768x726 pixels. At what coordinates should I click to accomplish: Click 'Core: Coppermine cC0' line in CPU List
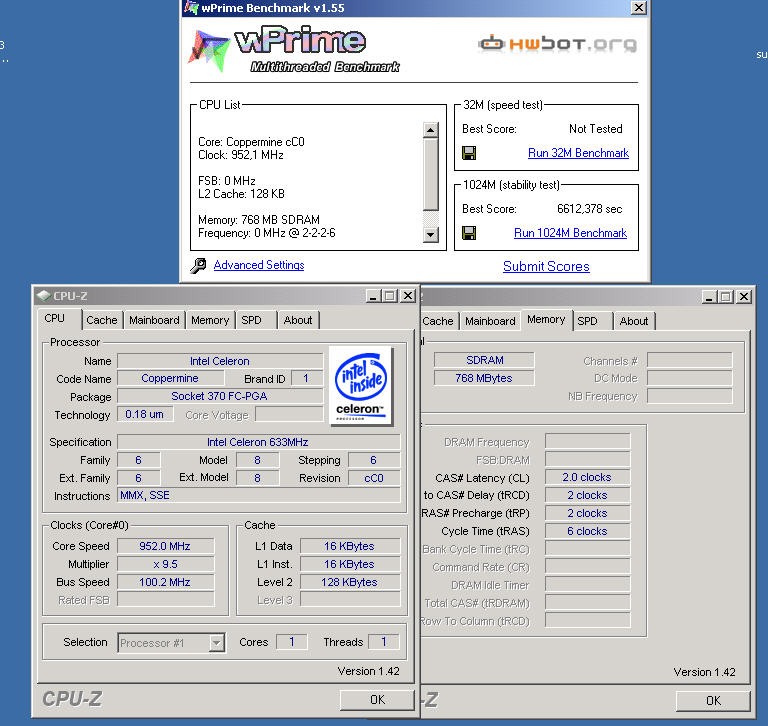(x=251, y=142)
